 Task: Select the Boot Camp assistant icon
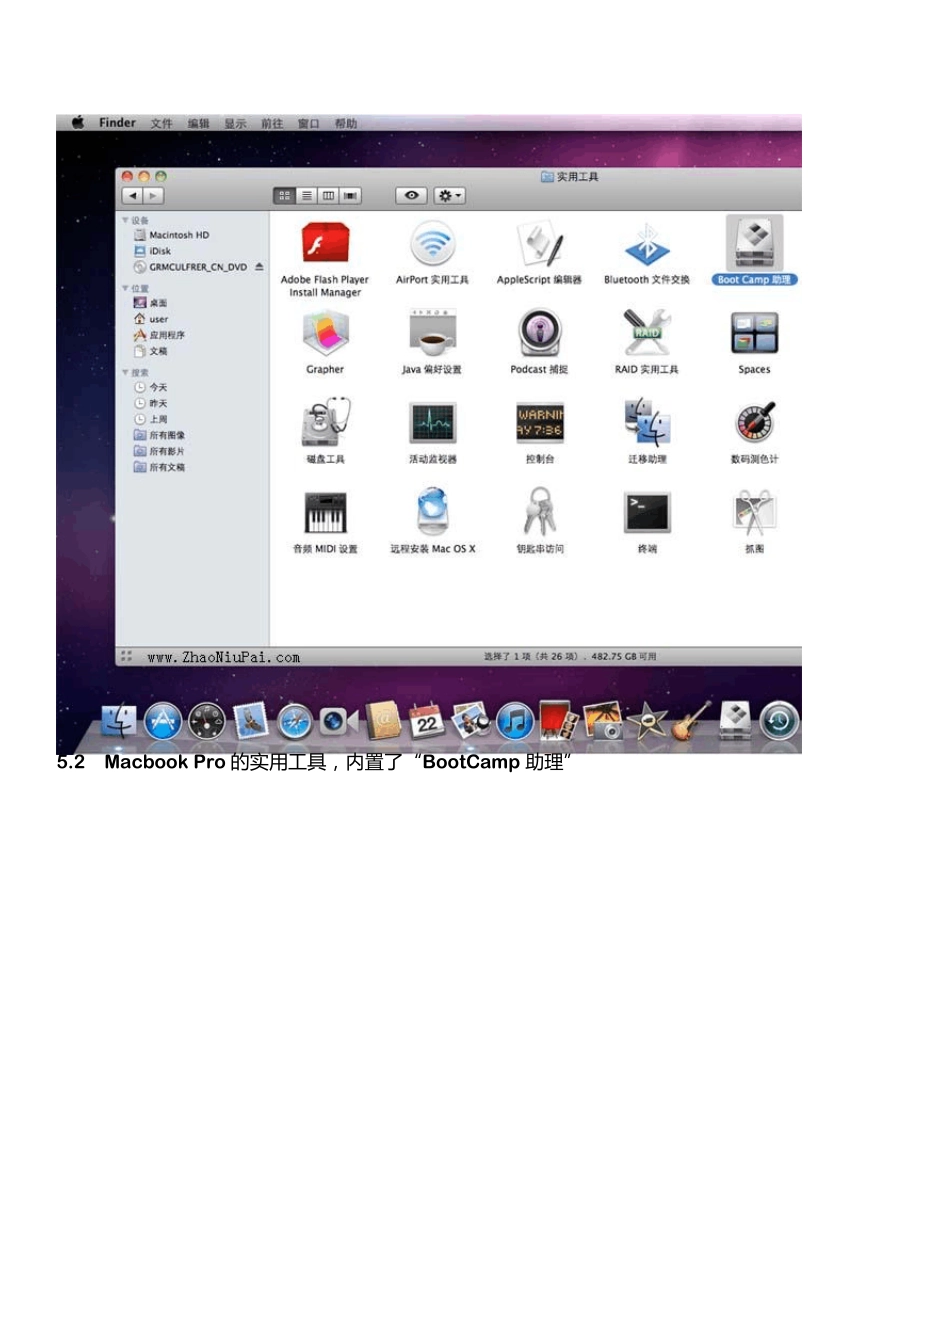tap(754, 244)
